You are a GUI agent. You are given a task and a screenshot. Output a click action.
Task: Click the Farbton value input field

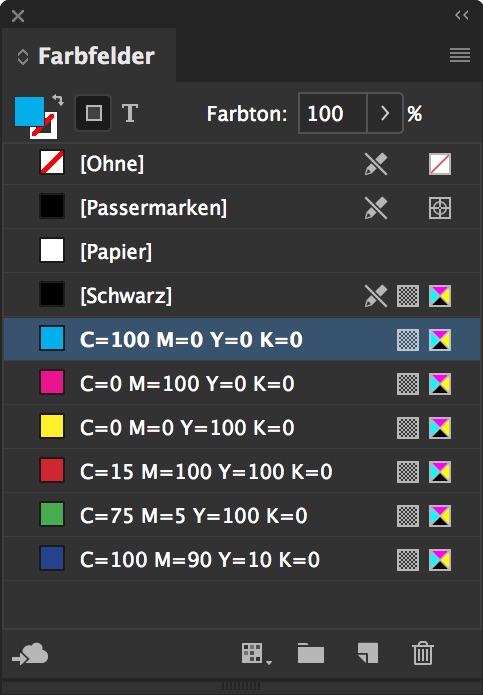coord(333,113)
